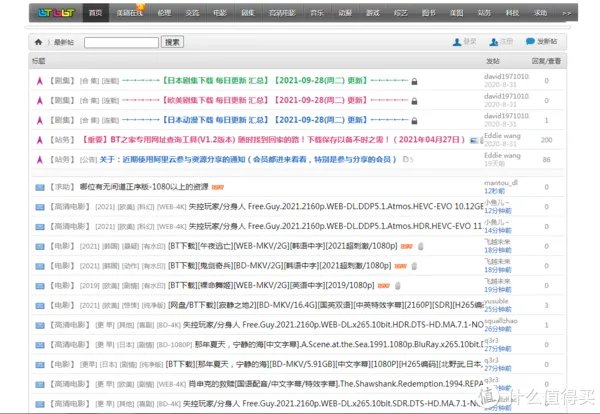Switch to the 电影 nav tab
Viewport: 600px width, 414px height.
coord(220,13)
